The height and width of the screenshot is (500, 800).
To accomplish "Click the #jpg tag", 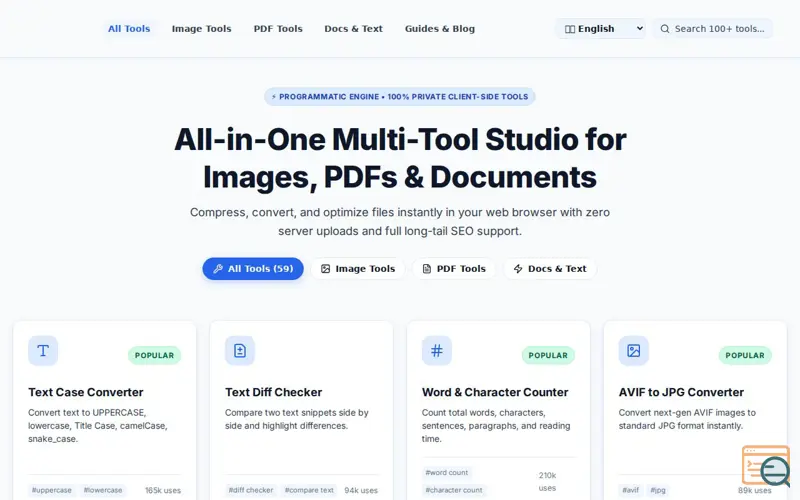I will (658, 490).
